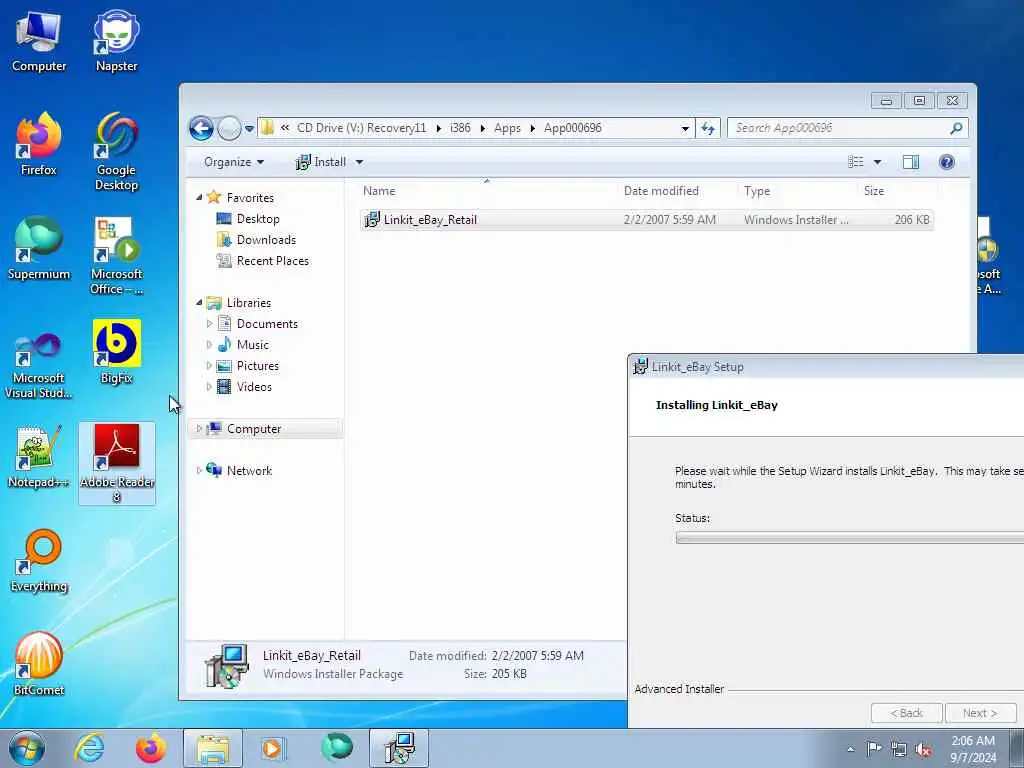Screen dimensions: 1024x768
Task: Expand the Documents library node
Action: click(x=209, y=324)
